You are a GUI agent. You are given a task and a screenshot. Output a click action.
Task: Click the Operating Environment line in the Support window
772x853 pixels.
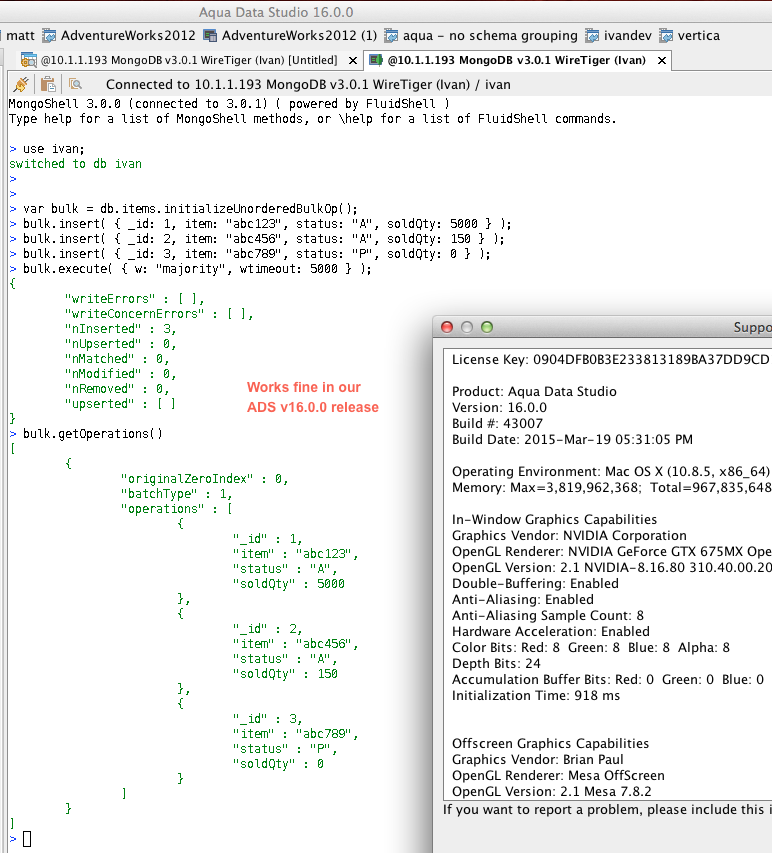coord(611,472)
